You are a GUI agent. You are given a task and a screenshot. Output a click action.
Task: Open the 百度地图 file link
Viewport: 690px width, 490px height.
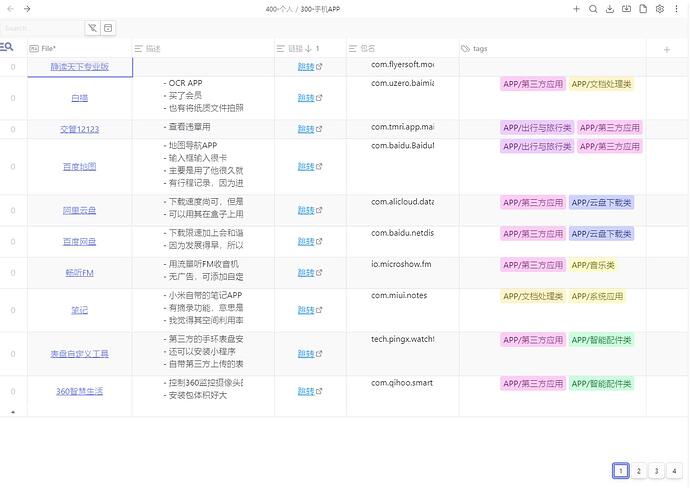tap(79, 166)
